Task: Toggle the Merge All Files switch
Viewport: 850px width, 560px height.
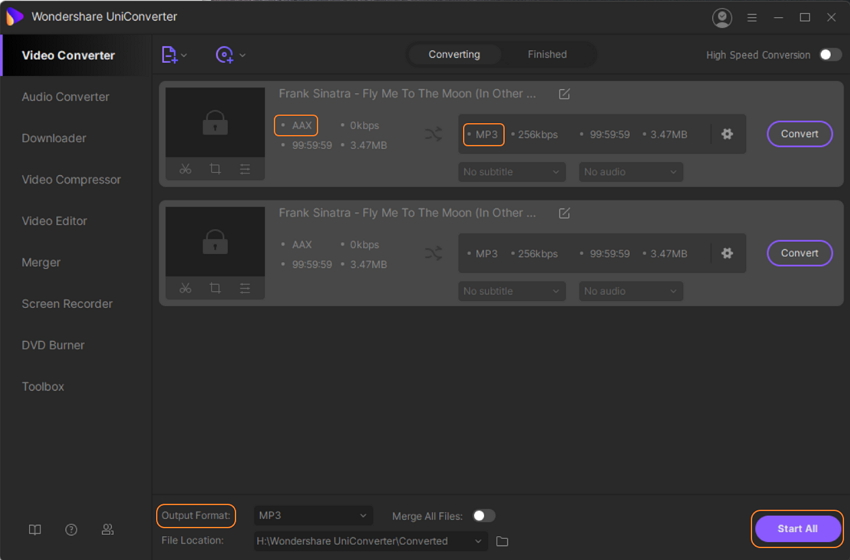Action: [484, 516]
